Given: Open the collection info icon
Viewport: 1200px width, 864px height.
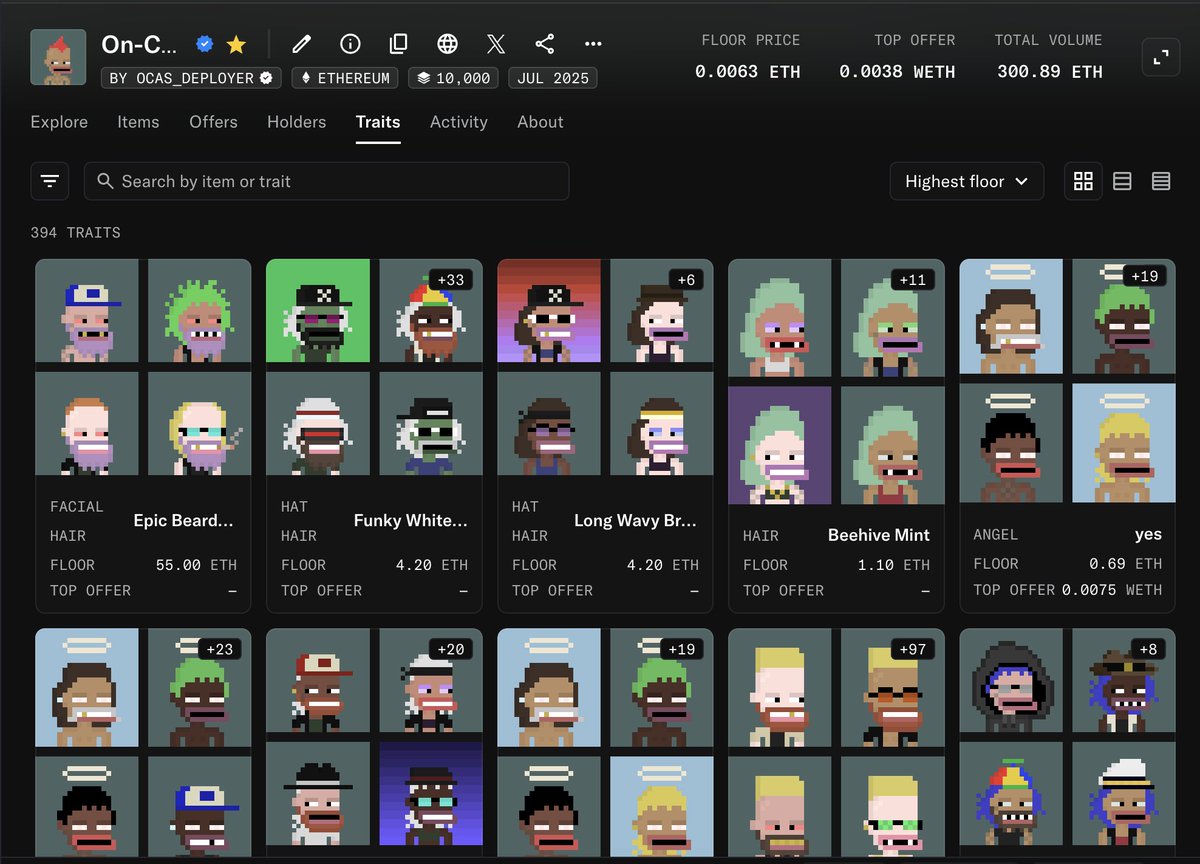Looking at the screenshot, I should pyautogui.click(x=350, y=44).
